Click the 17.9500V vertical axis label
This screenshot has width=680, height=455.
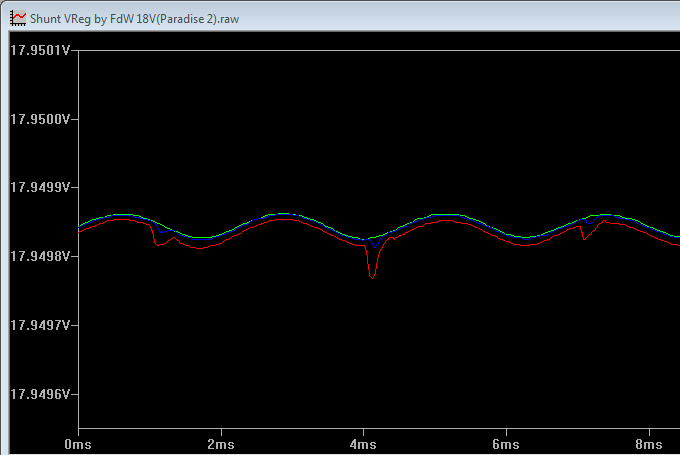pos(40,119)
